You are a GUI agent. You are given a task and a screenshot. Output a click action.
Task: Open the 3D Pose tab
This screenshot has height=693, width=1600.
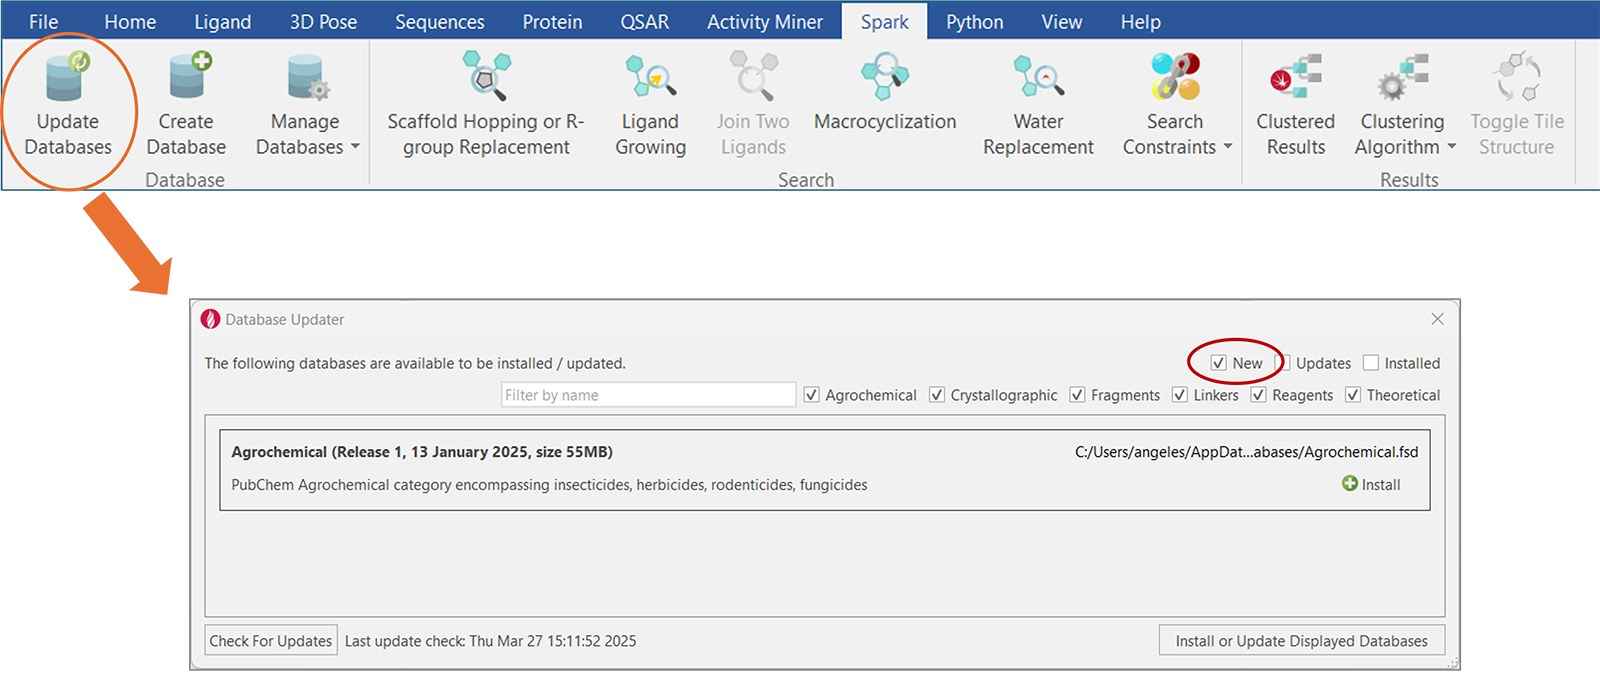point(323,22)
